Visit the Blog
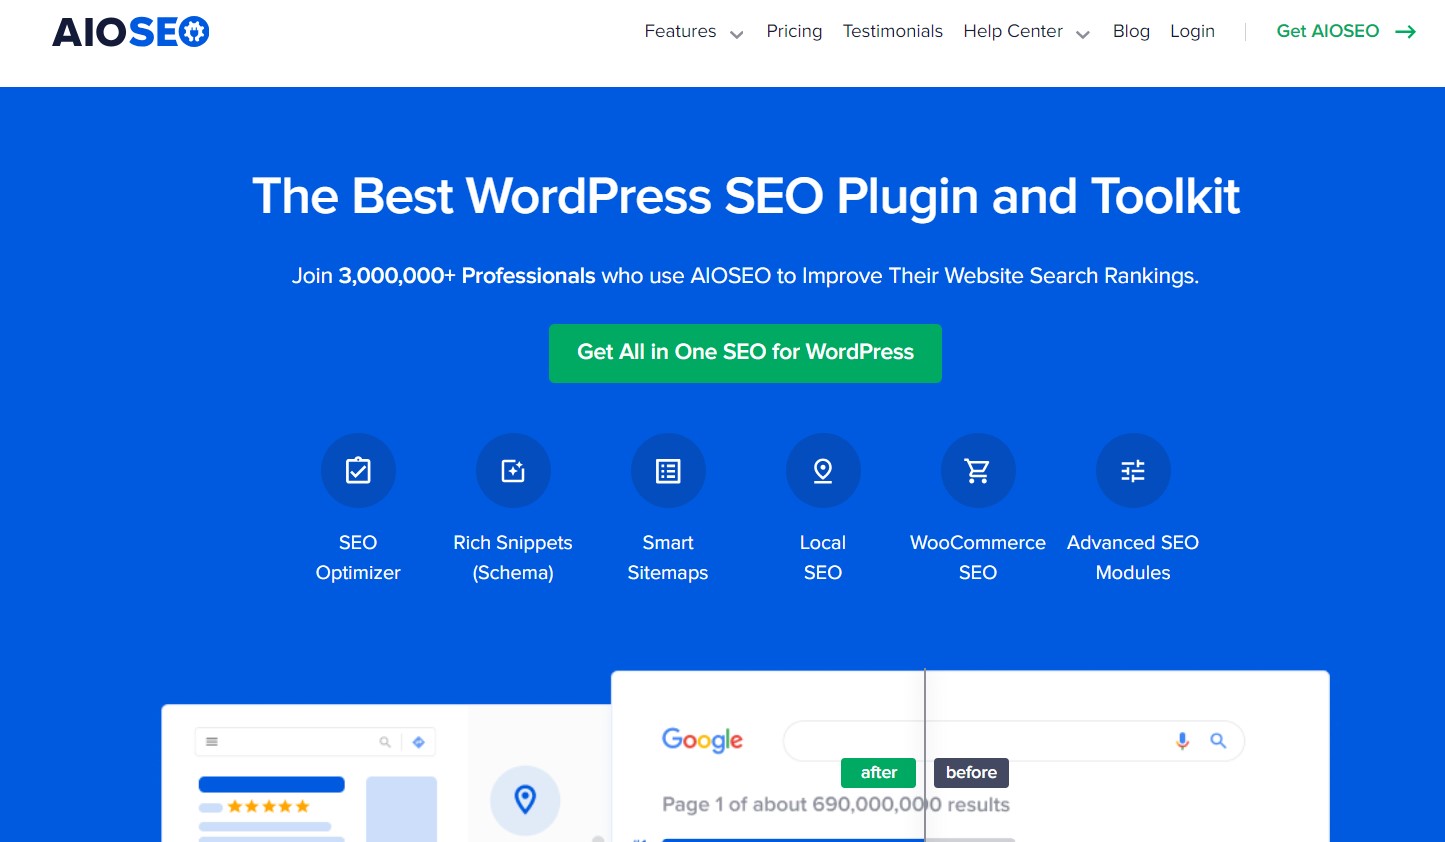 point(1131,31)
